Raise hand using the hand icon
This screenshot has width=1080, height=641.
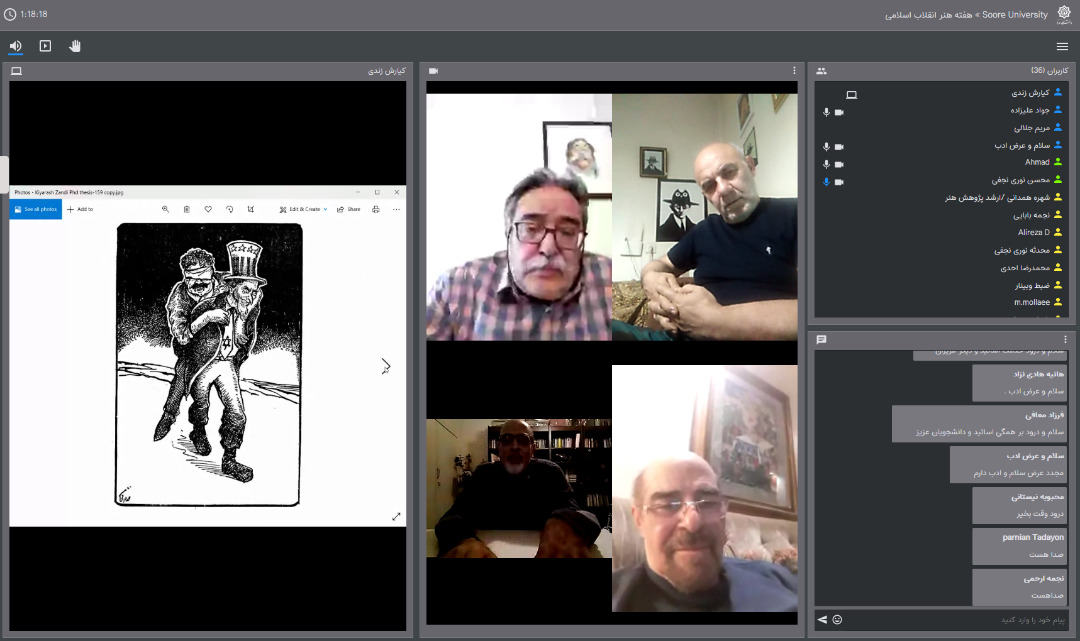click(75, 46)
